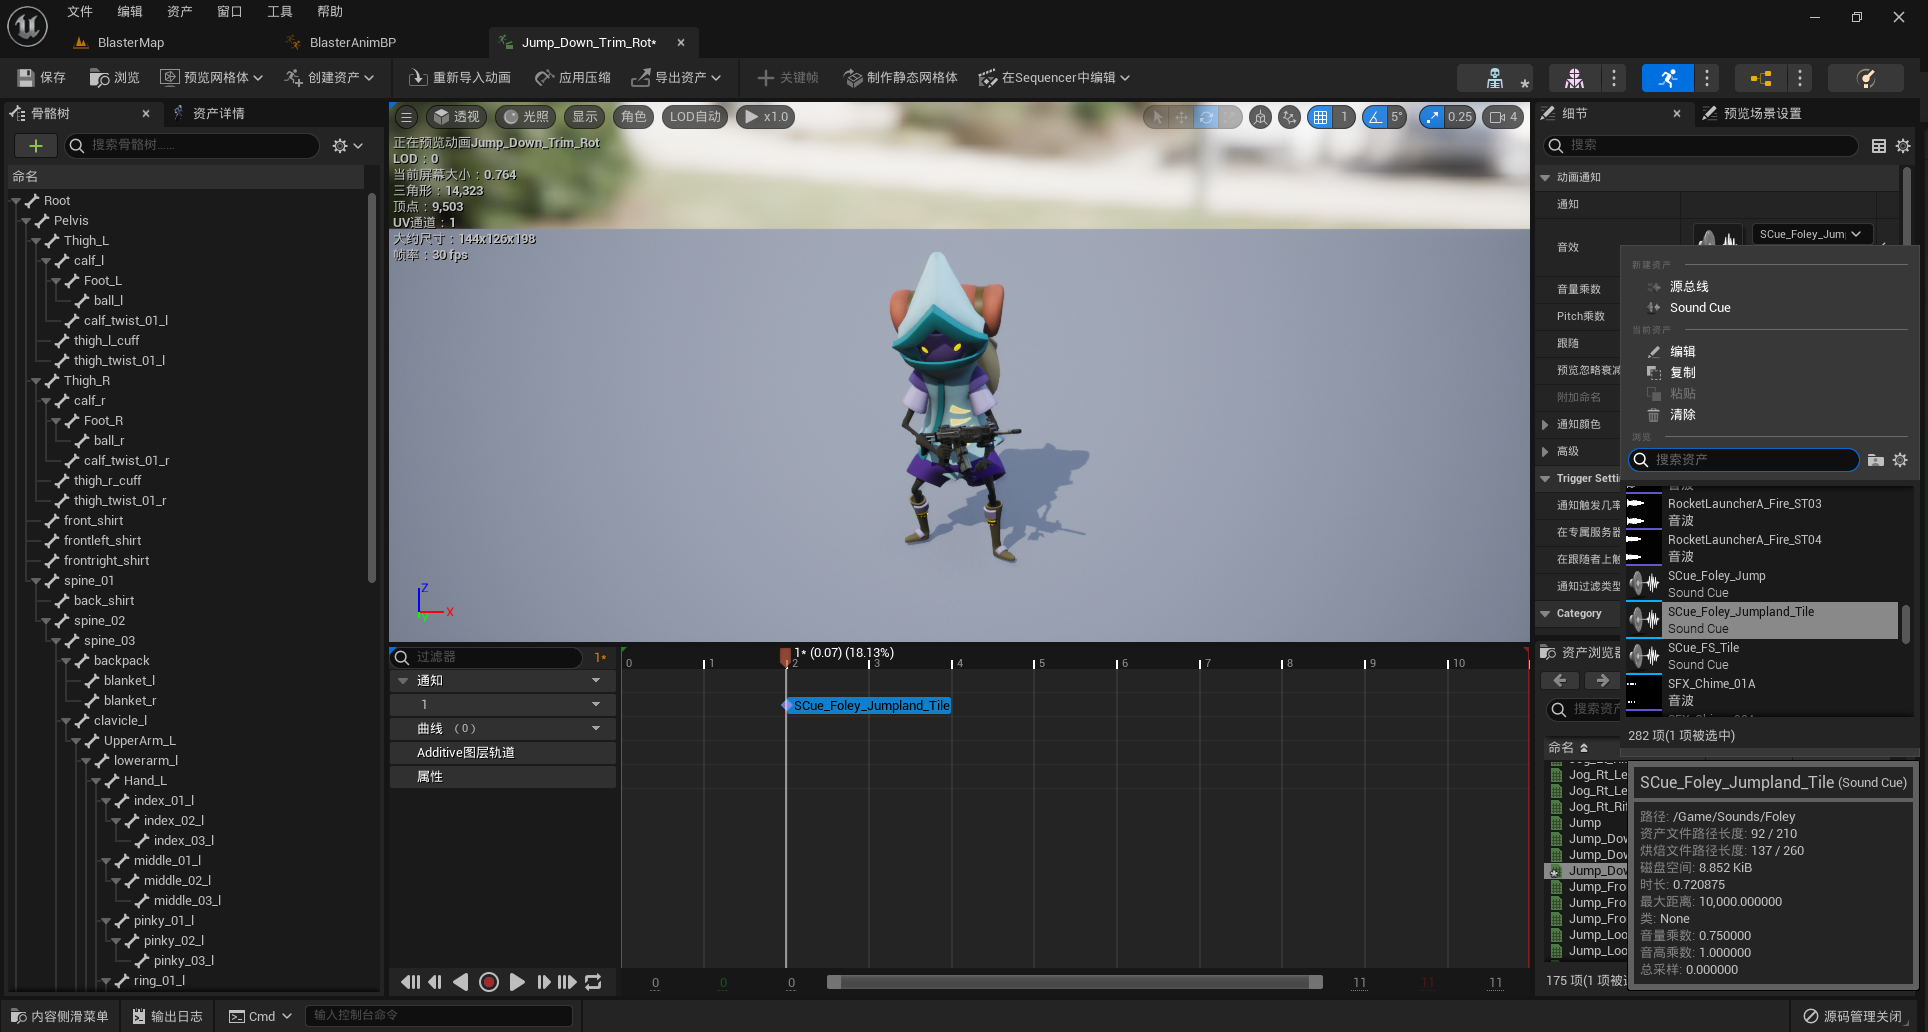1928x1032 pixels.
Task: Open the Skeleton editor mode icon
Action: point(1495,78)
